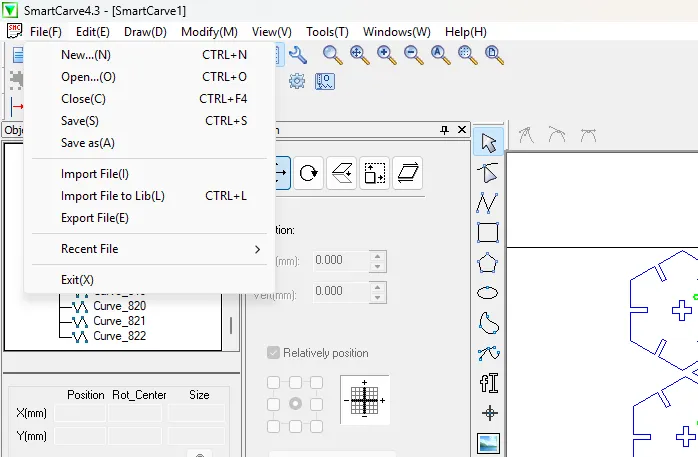Image resolution: width=698 pixels, height=457 pixels.
Task: Select the pan zoom magnifier with arrows
Action: click(360, 55)
